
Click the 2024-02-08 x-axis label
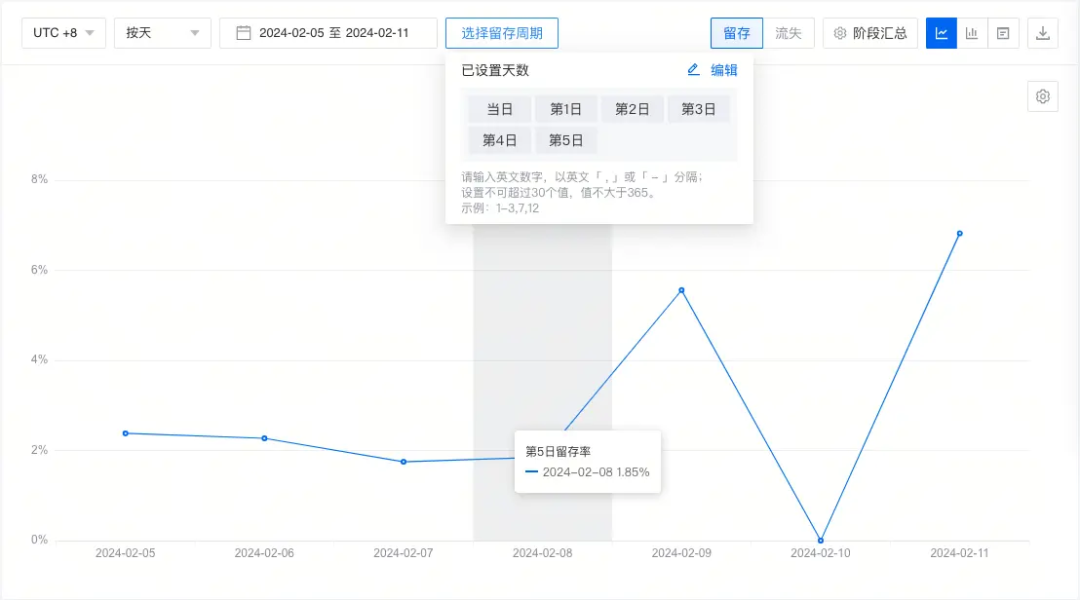click(542, 552)
